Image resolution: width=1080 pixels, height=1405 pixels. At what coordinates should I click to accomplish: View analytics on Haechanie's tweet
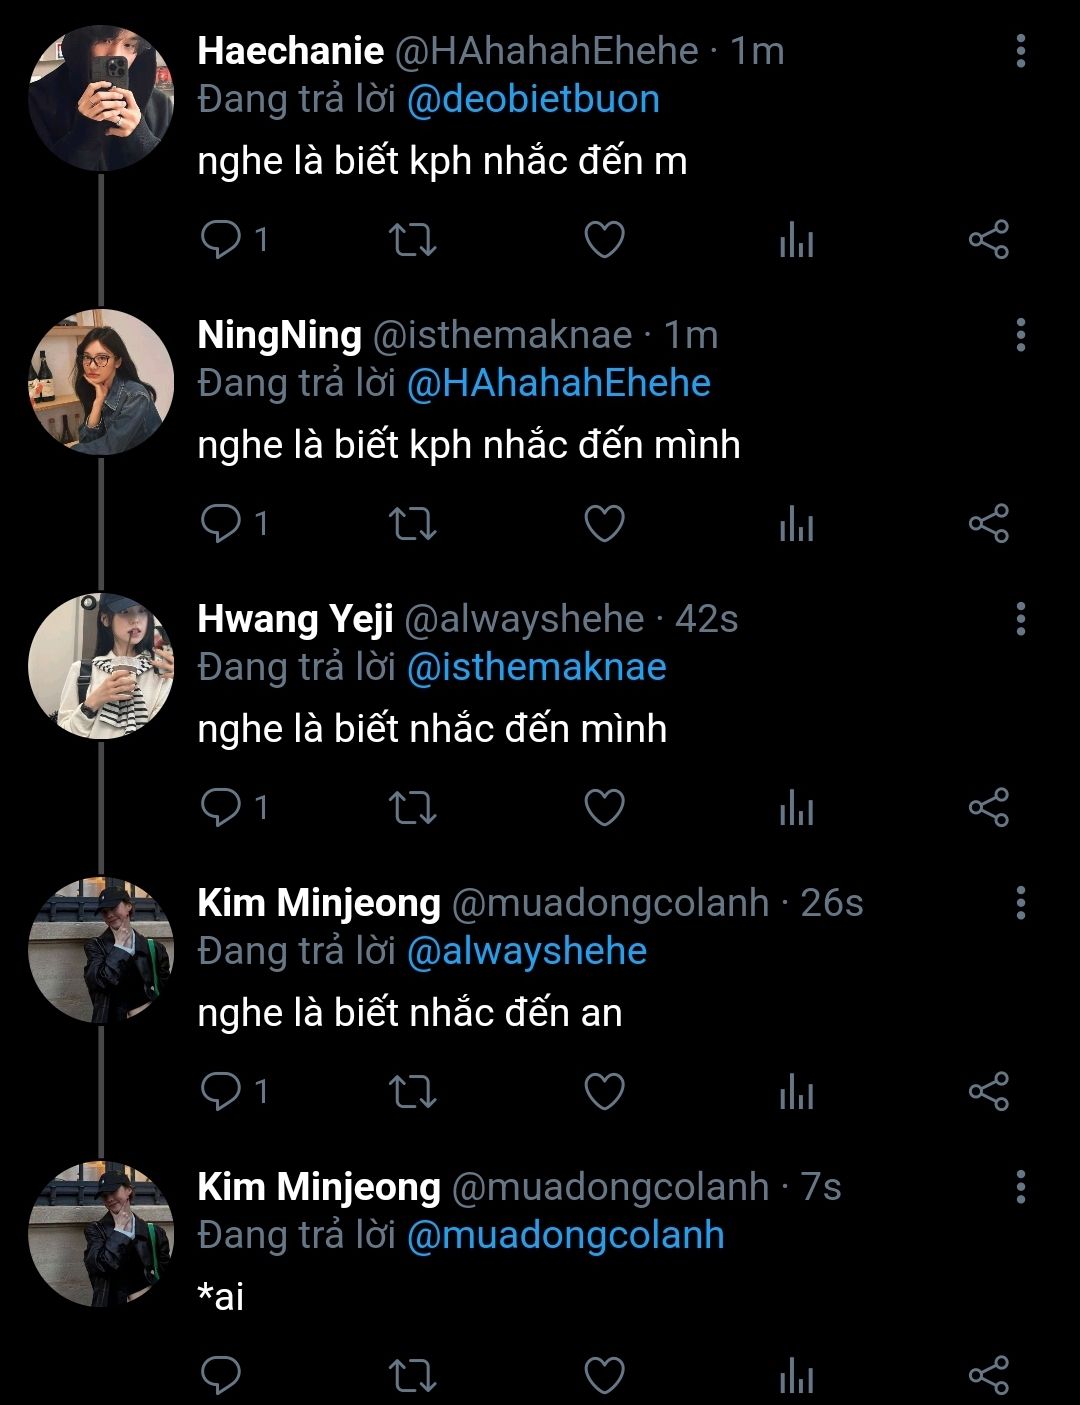click(796, 241)
